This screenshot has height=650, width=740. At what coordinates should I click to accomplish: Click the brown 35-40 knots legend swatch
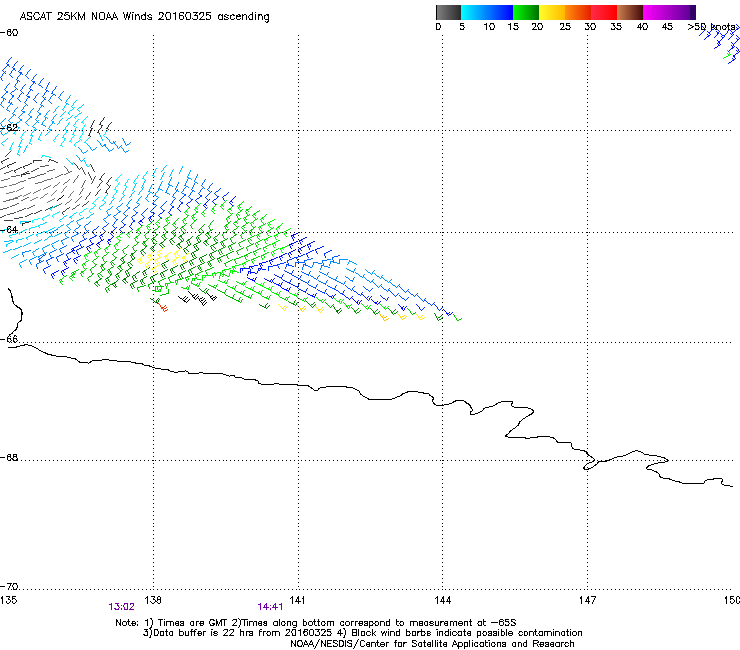click(x=630, y=12)
